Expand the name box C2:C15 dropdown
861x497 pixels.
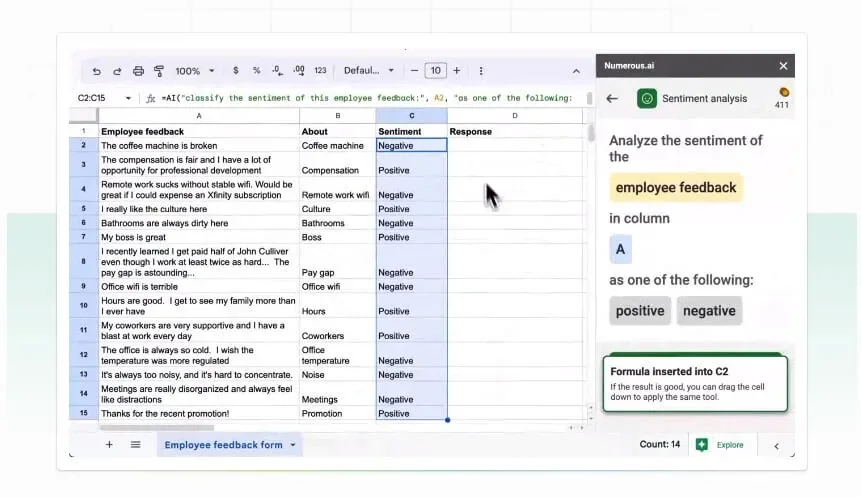tap(128, 98)
